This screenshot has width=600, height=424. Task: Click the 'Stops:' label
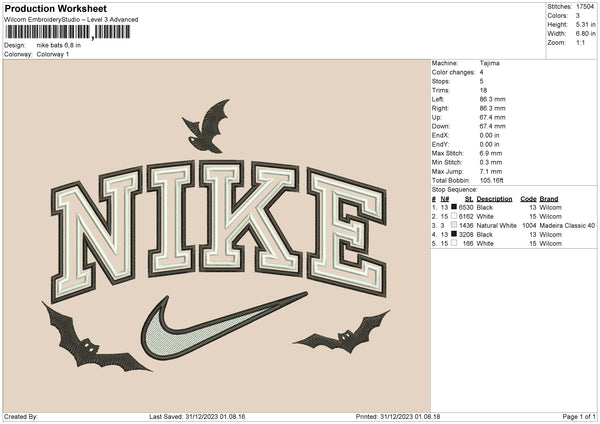[441, 81]
